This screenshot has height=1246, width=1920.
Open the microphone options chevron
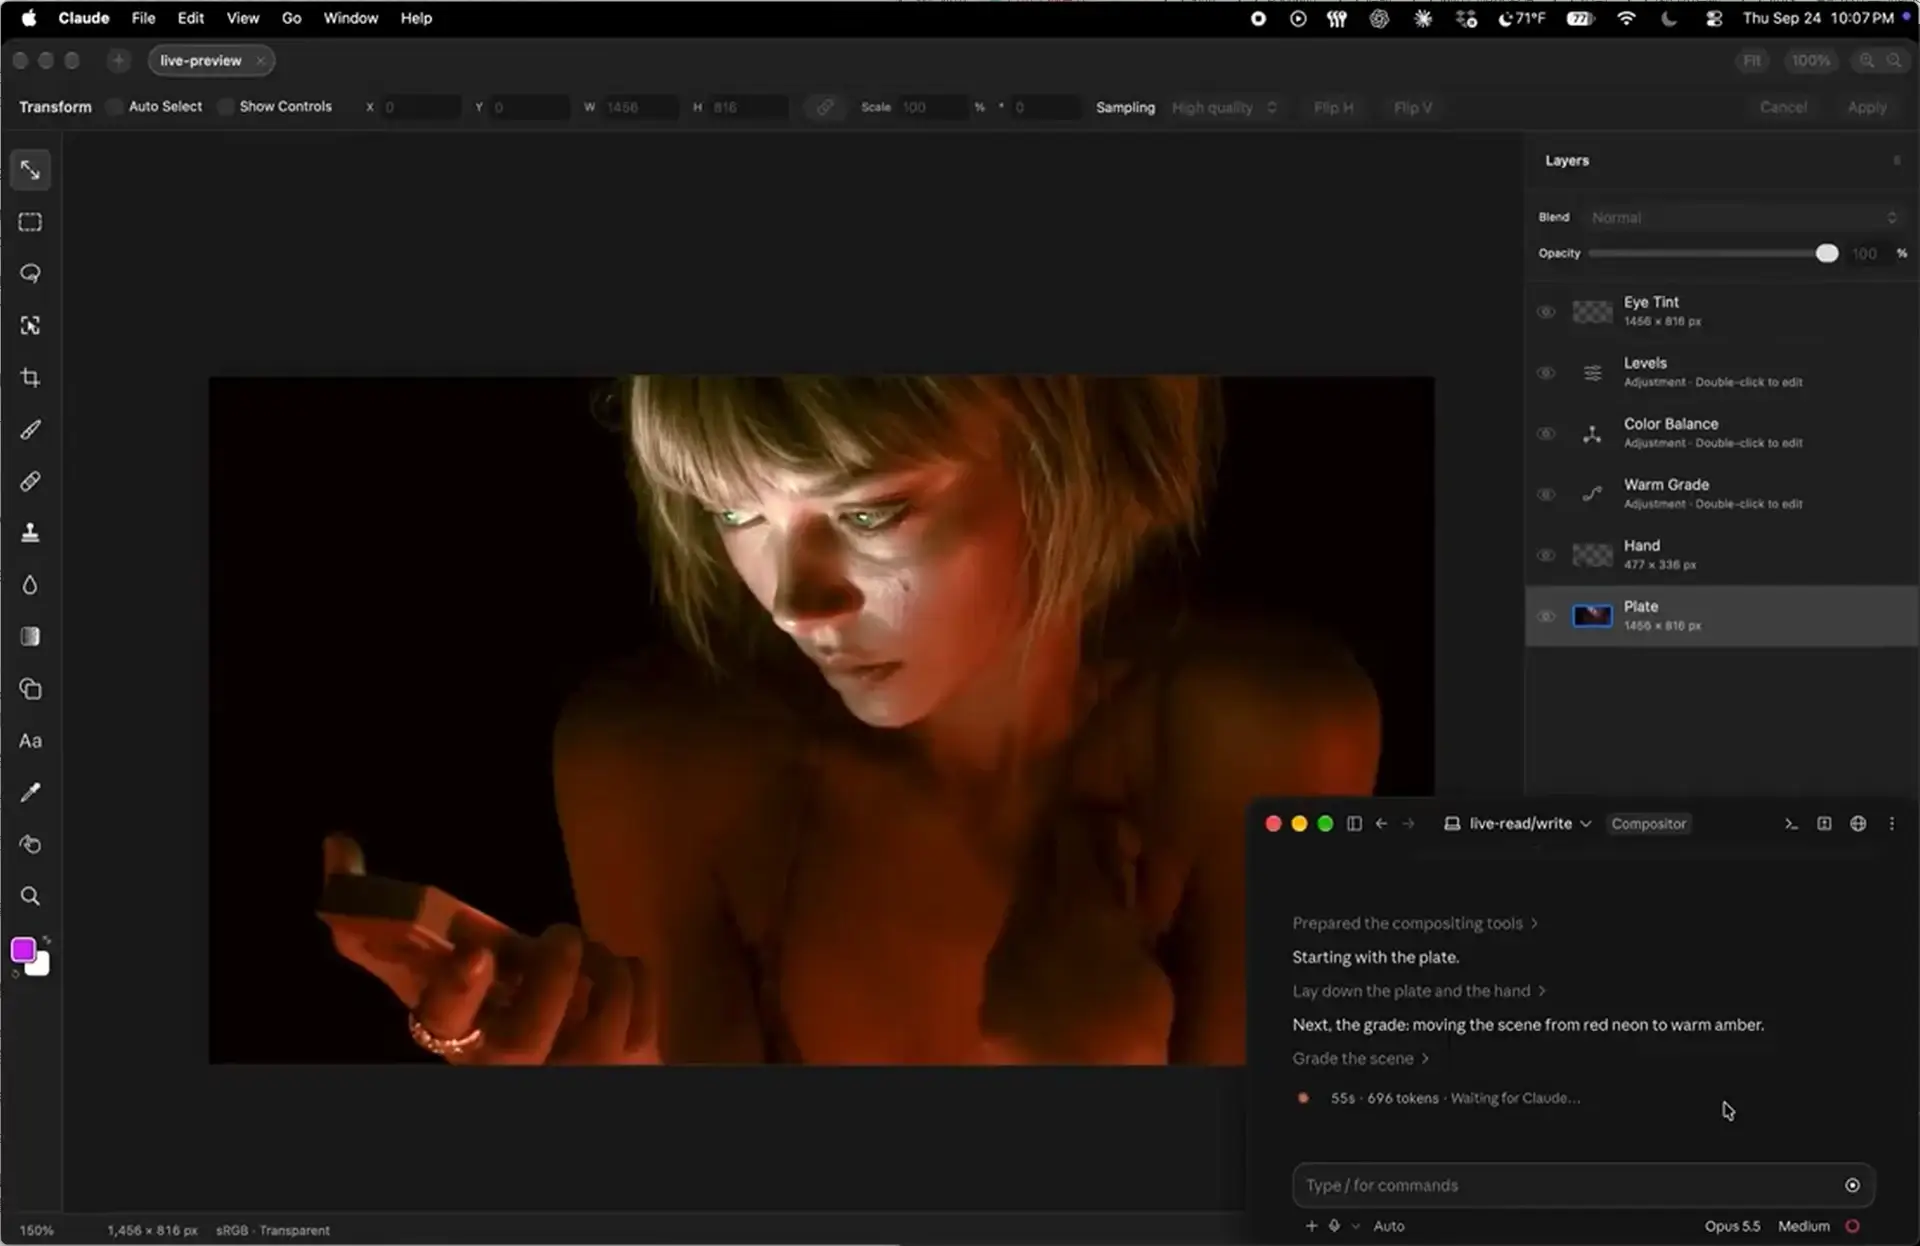pos(1355,1226)
